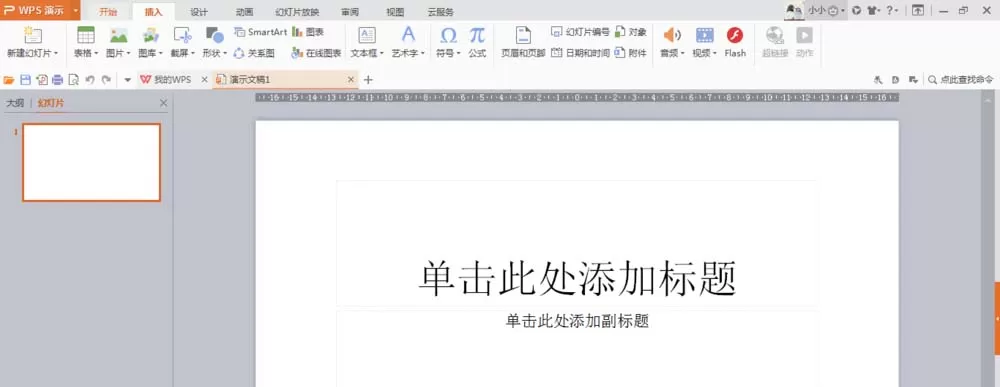The image size is (1000, 387).
Task: Open the 小小 user account menu
Action: click(x=826, y=10)
